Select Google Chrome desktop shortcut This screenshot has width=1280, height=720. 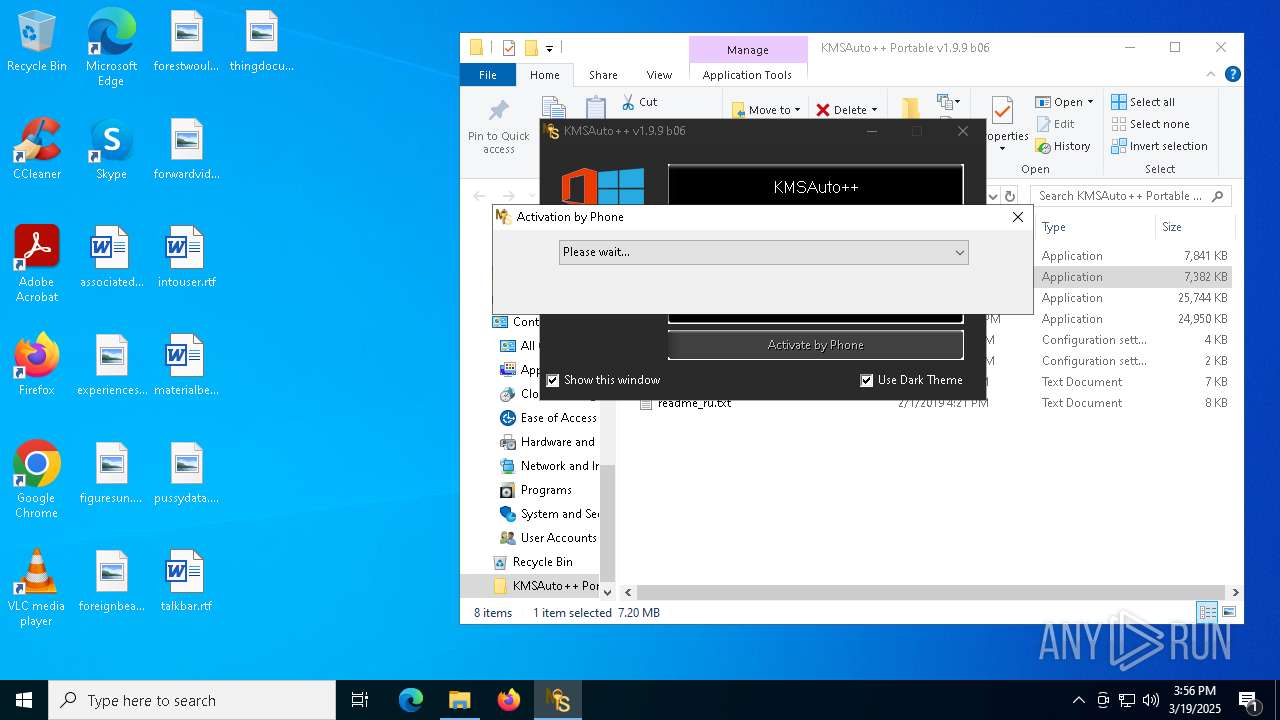tap(36, 480)
